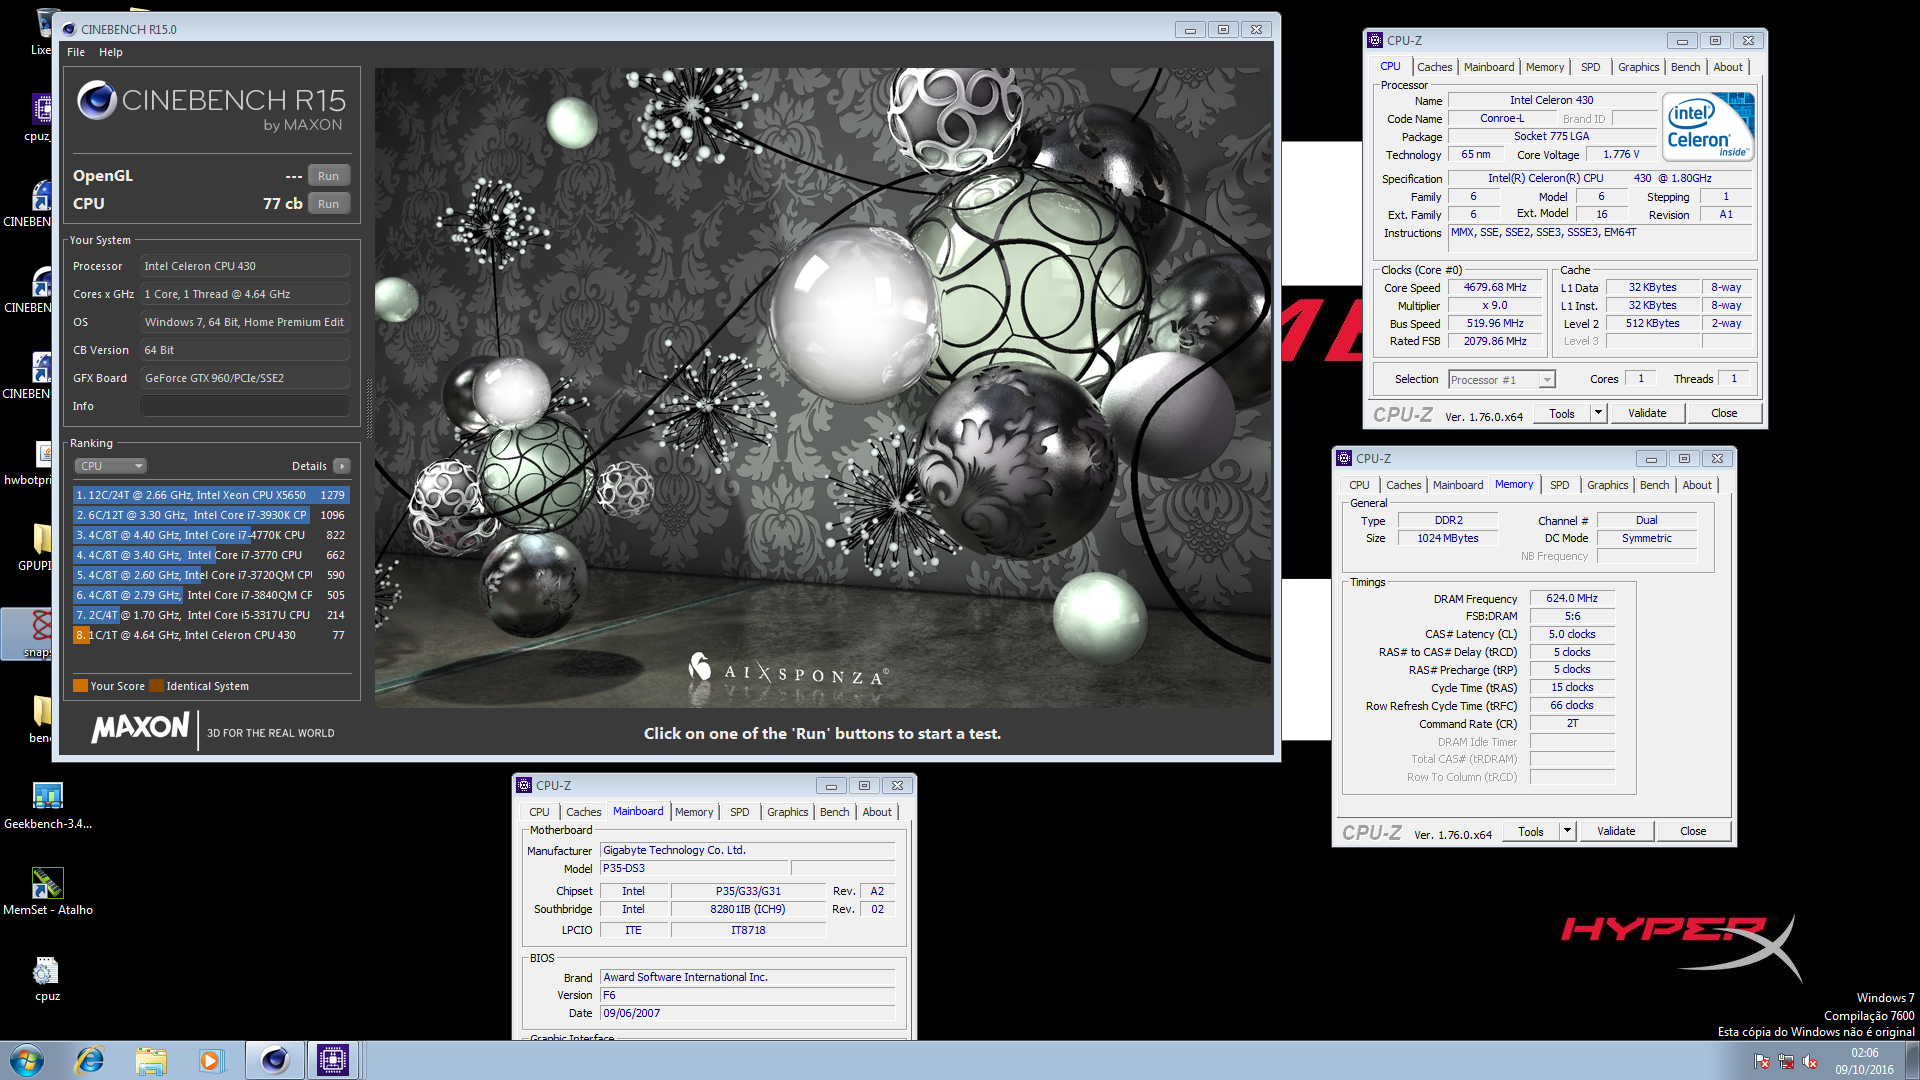Click network tray icon with red X
The width and height of the screenshot is (1920, 1080).
click(1786, 1062)
